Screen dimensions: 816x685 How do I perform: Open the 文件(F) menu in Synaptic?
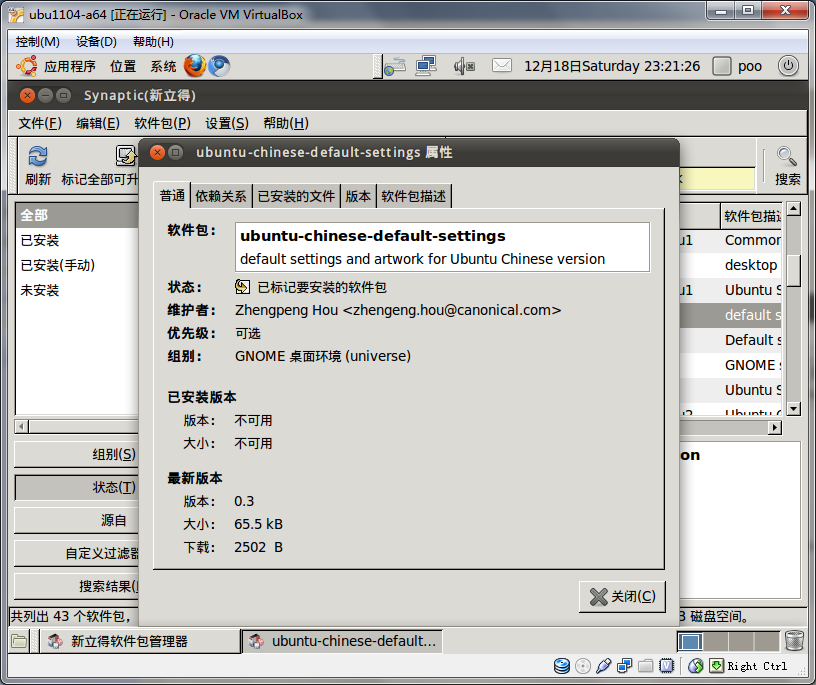pyautogui.click(x=40, y=123)
